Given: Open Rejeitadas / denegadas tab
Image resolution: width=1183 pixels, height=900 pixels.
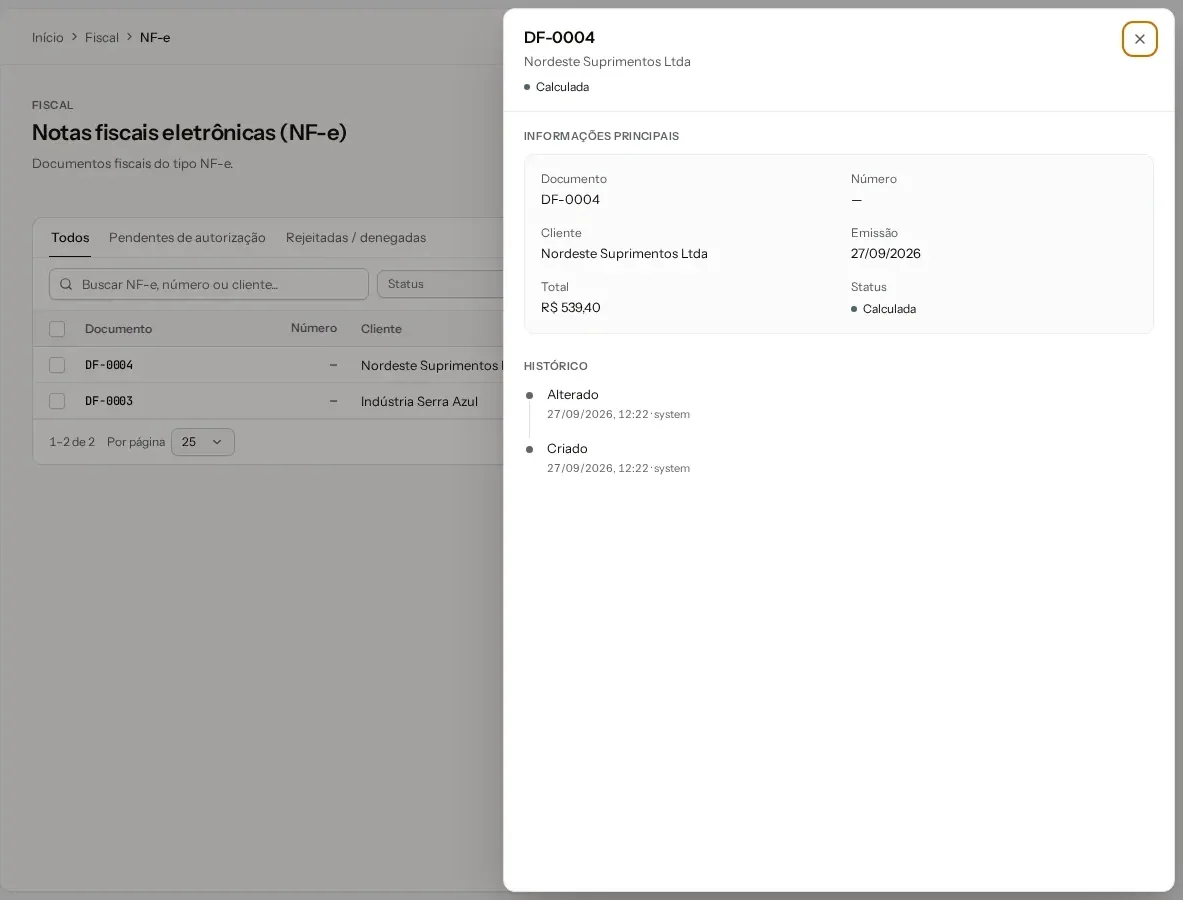Looking at the screenshot, I should [356, 238].
